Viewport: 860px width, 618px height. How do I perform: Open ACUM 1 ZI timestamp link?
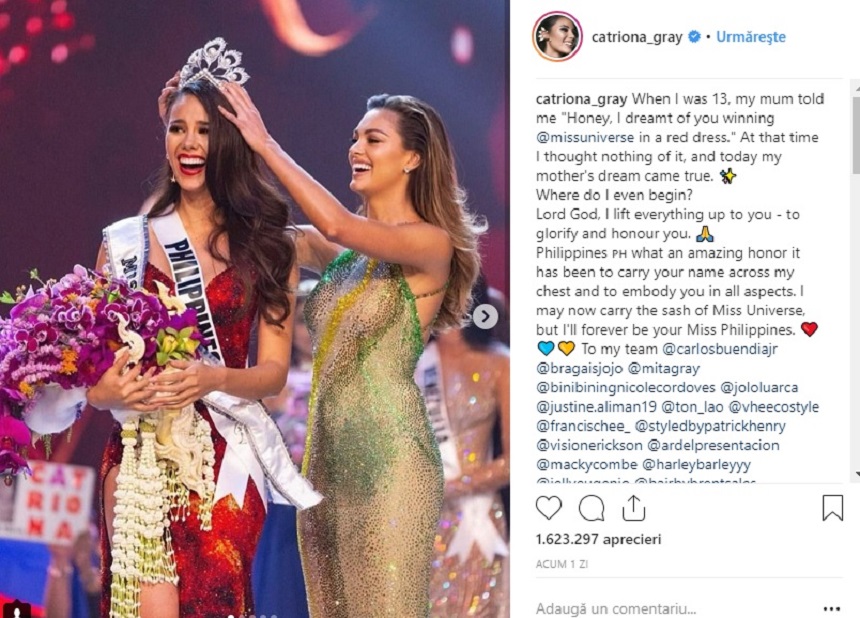coord(562,564)
